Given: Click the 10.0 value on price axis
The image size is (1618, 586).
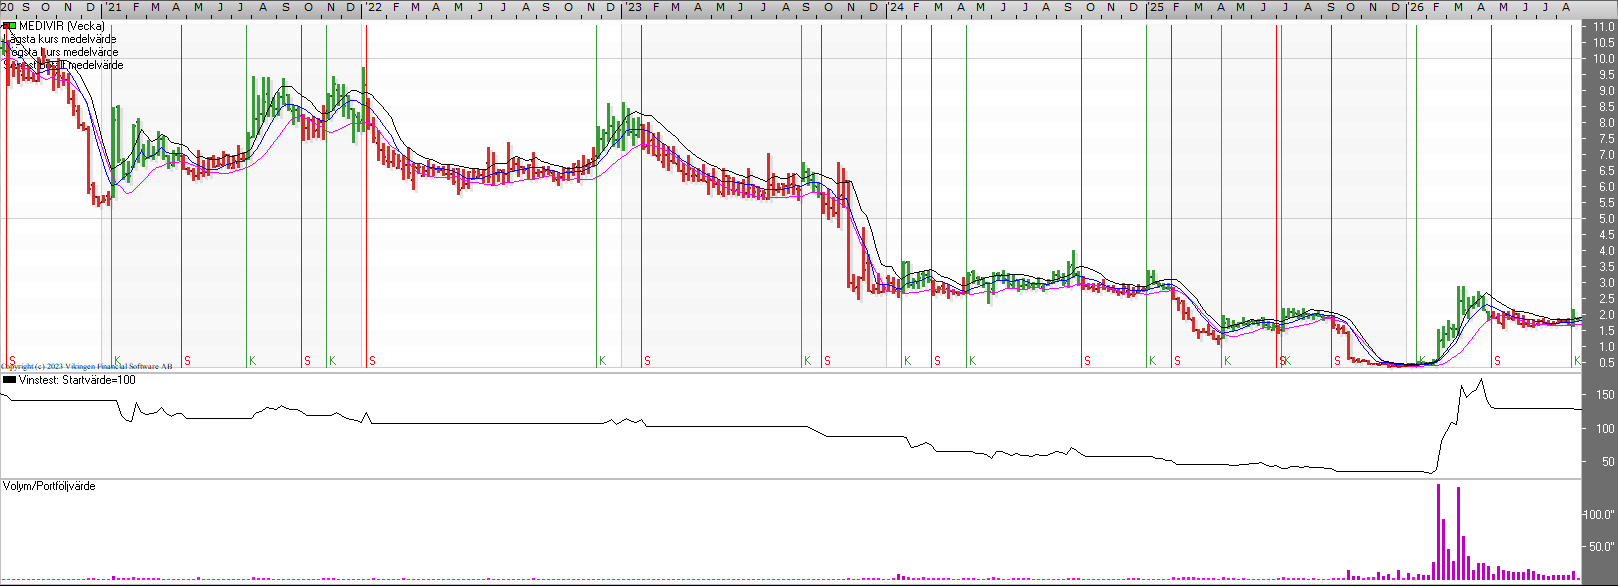Looking at the screenshot, I should pyautogui.click(x=1604, y=59).
